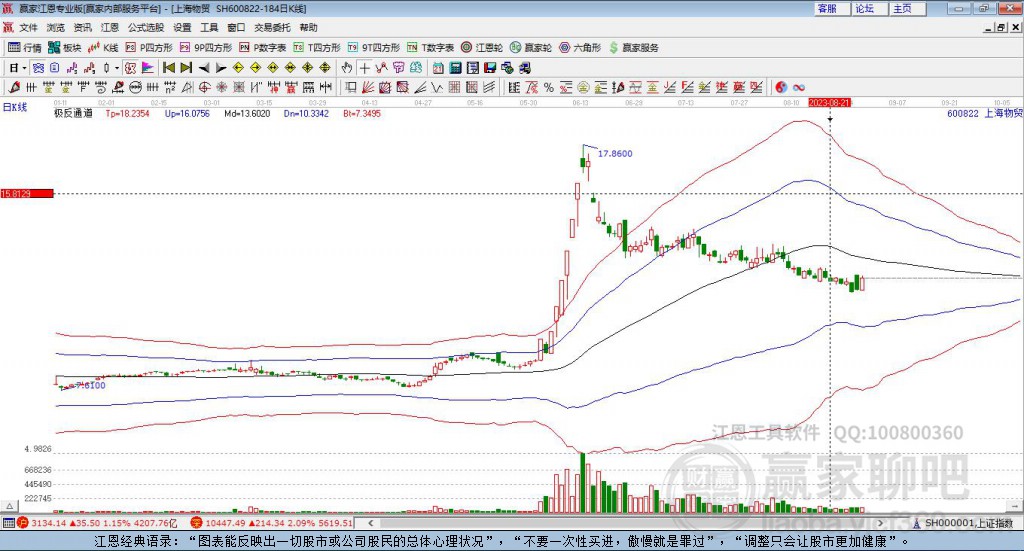This screenshot has width=1024, height=551.
Task: Click the 日K线 label
Action: [14, 107]
